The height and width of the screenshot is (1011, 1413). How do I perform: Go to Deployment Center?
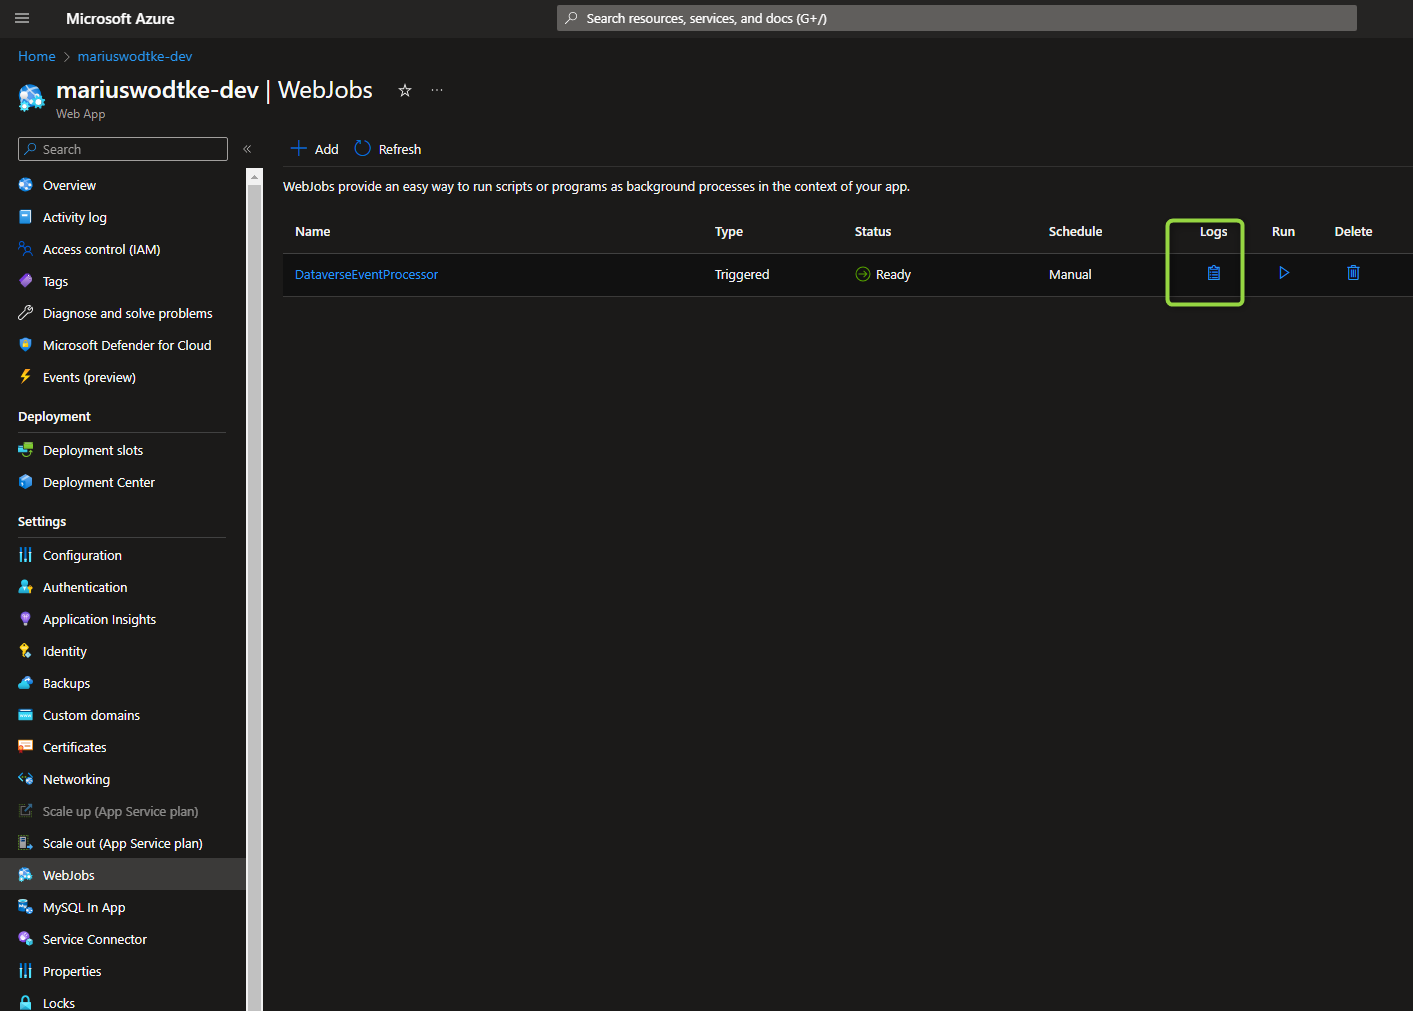point(98,483)
